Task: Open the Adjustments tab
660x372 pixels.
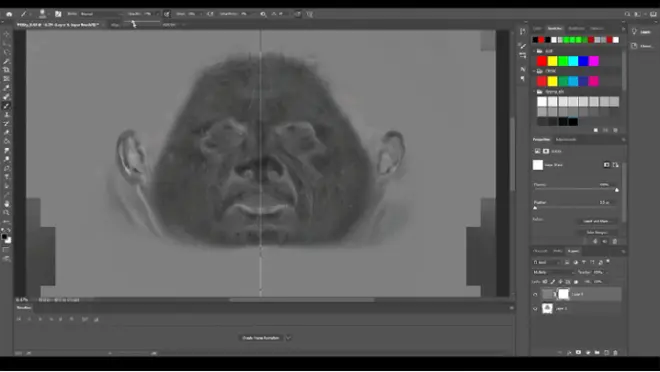Action: click(x=566, y=139)
